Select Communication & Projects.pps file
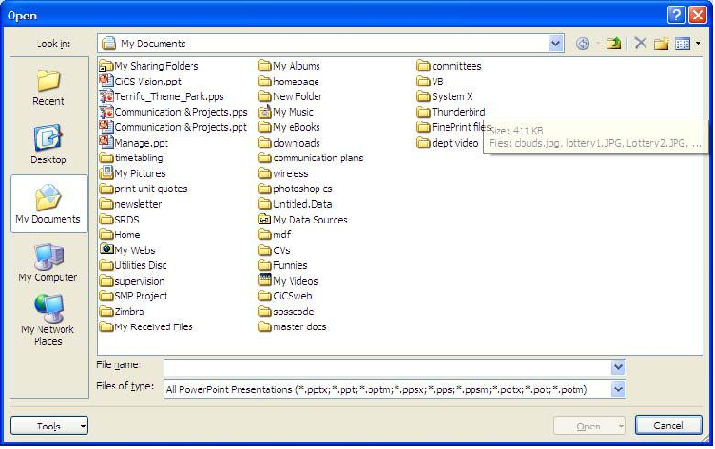The height and width of the screenshot is (449, 715). pyautogui.click(x=173, y=112)
